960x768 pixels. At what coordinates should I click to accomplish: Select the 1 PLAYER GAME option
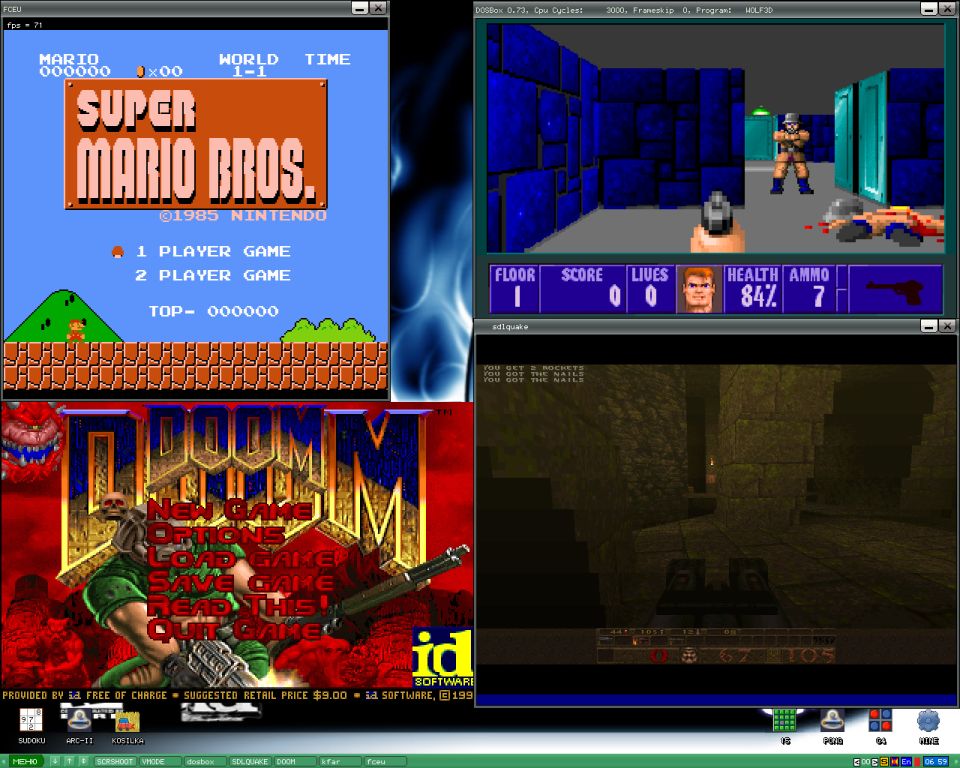[213, 251]
